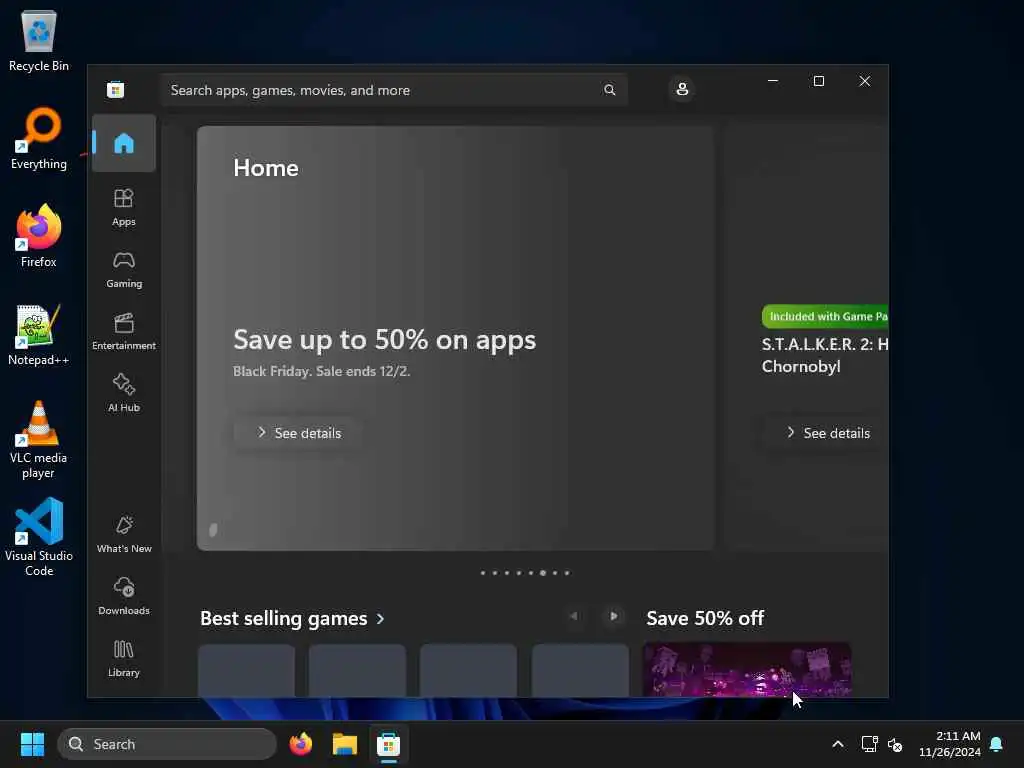Screen dimensions: 1024x768
Task: Open the first best selling game tile
Action: (x=246, y=671)
